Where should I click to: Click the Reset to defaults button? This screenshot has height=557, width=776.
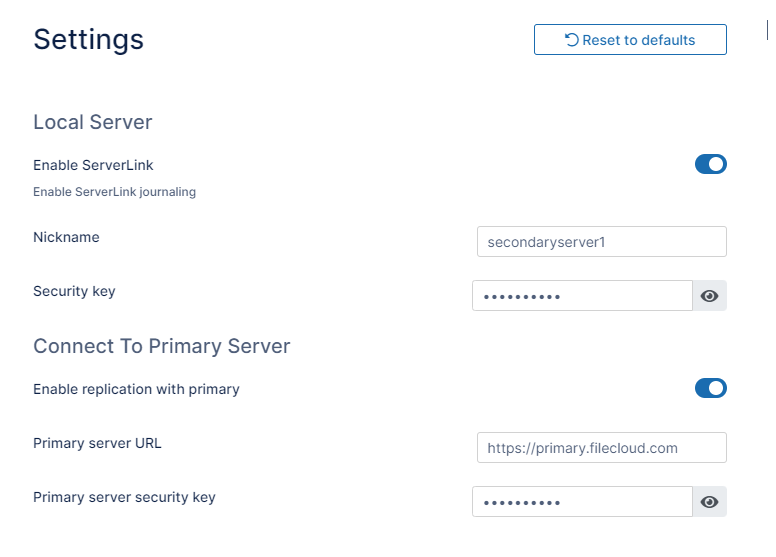pyautogui.click(x=630, y=40)
